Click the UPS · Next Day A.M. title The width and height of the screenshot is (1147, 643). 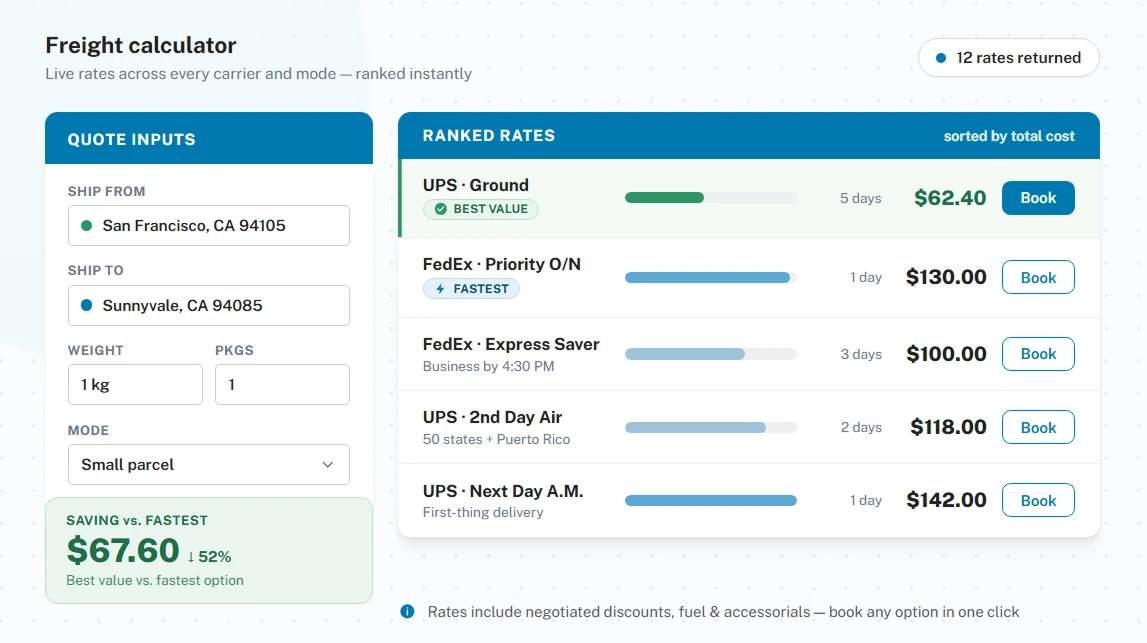click(x=503, y=491)
